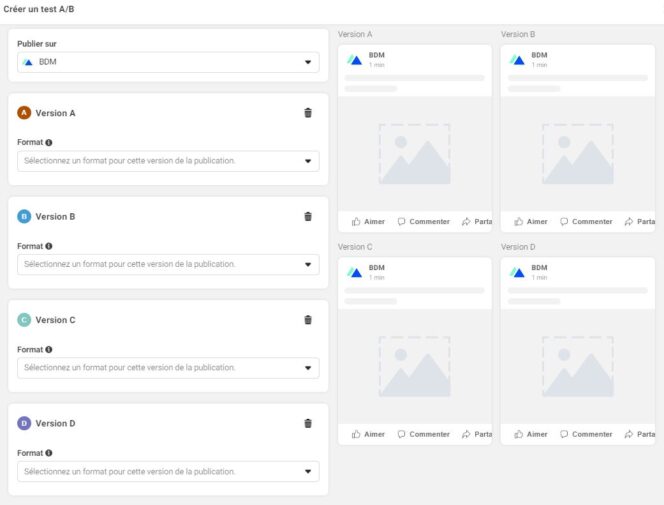Open the Format info icon for Version C
The height and width of the screenshot is (505, 664).
pyautogui.click(x=49, y=350)
